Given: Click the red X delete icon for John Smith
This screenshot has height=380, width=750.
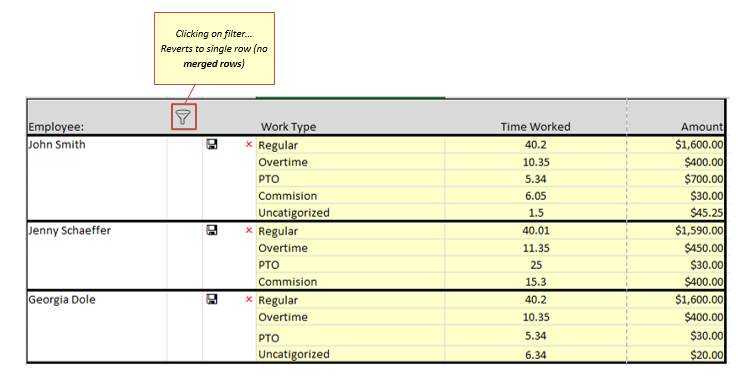Looking at the screenshot, I should pos(249,144).
